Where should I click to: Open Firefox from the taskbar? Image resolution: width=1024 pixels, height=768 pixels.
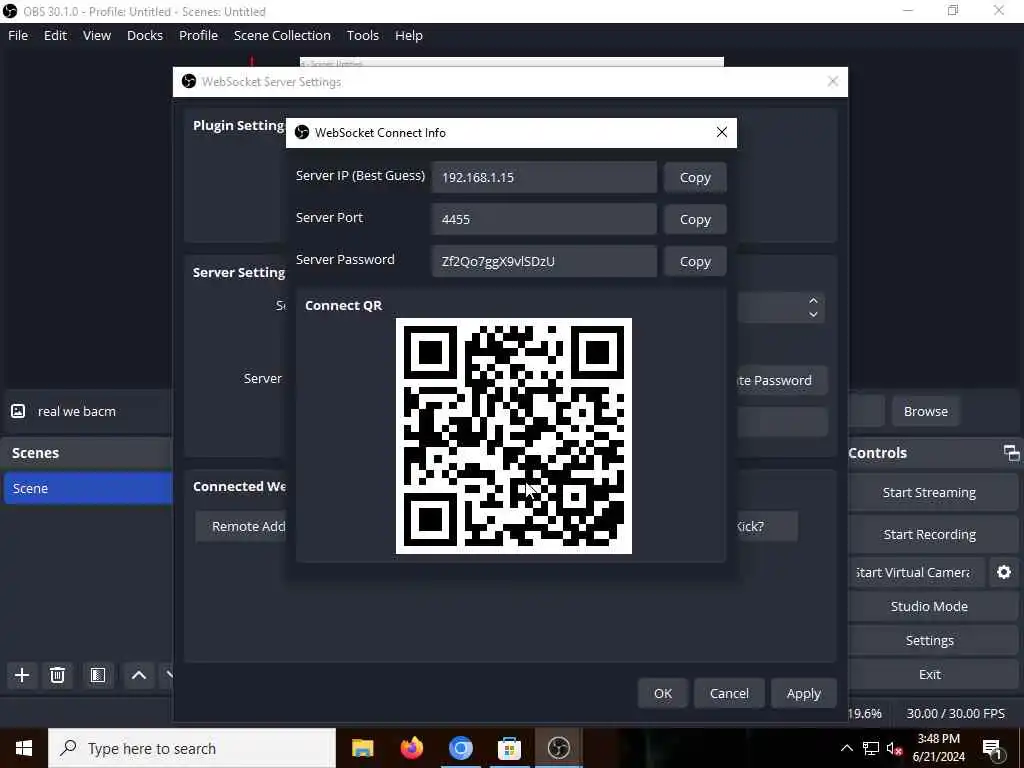point(411,748)
